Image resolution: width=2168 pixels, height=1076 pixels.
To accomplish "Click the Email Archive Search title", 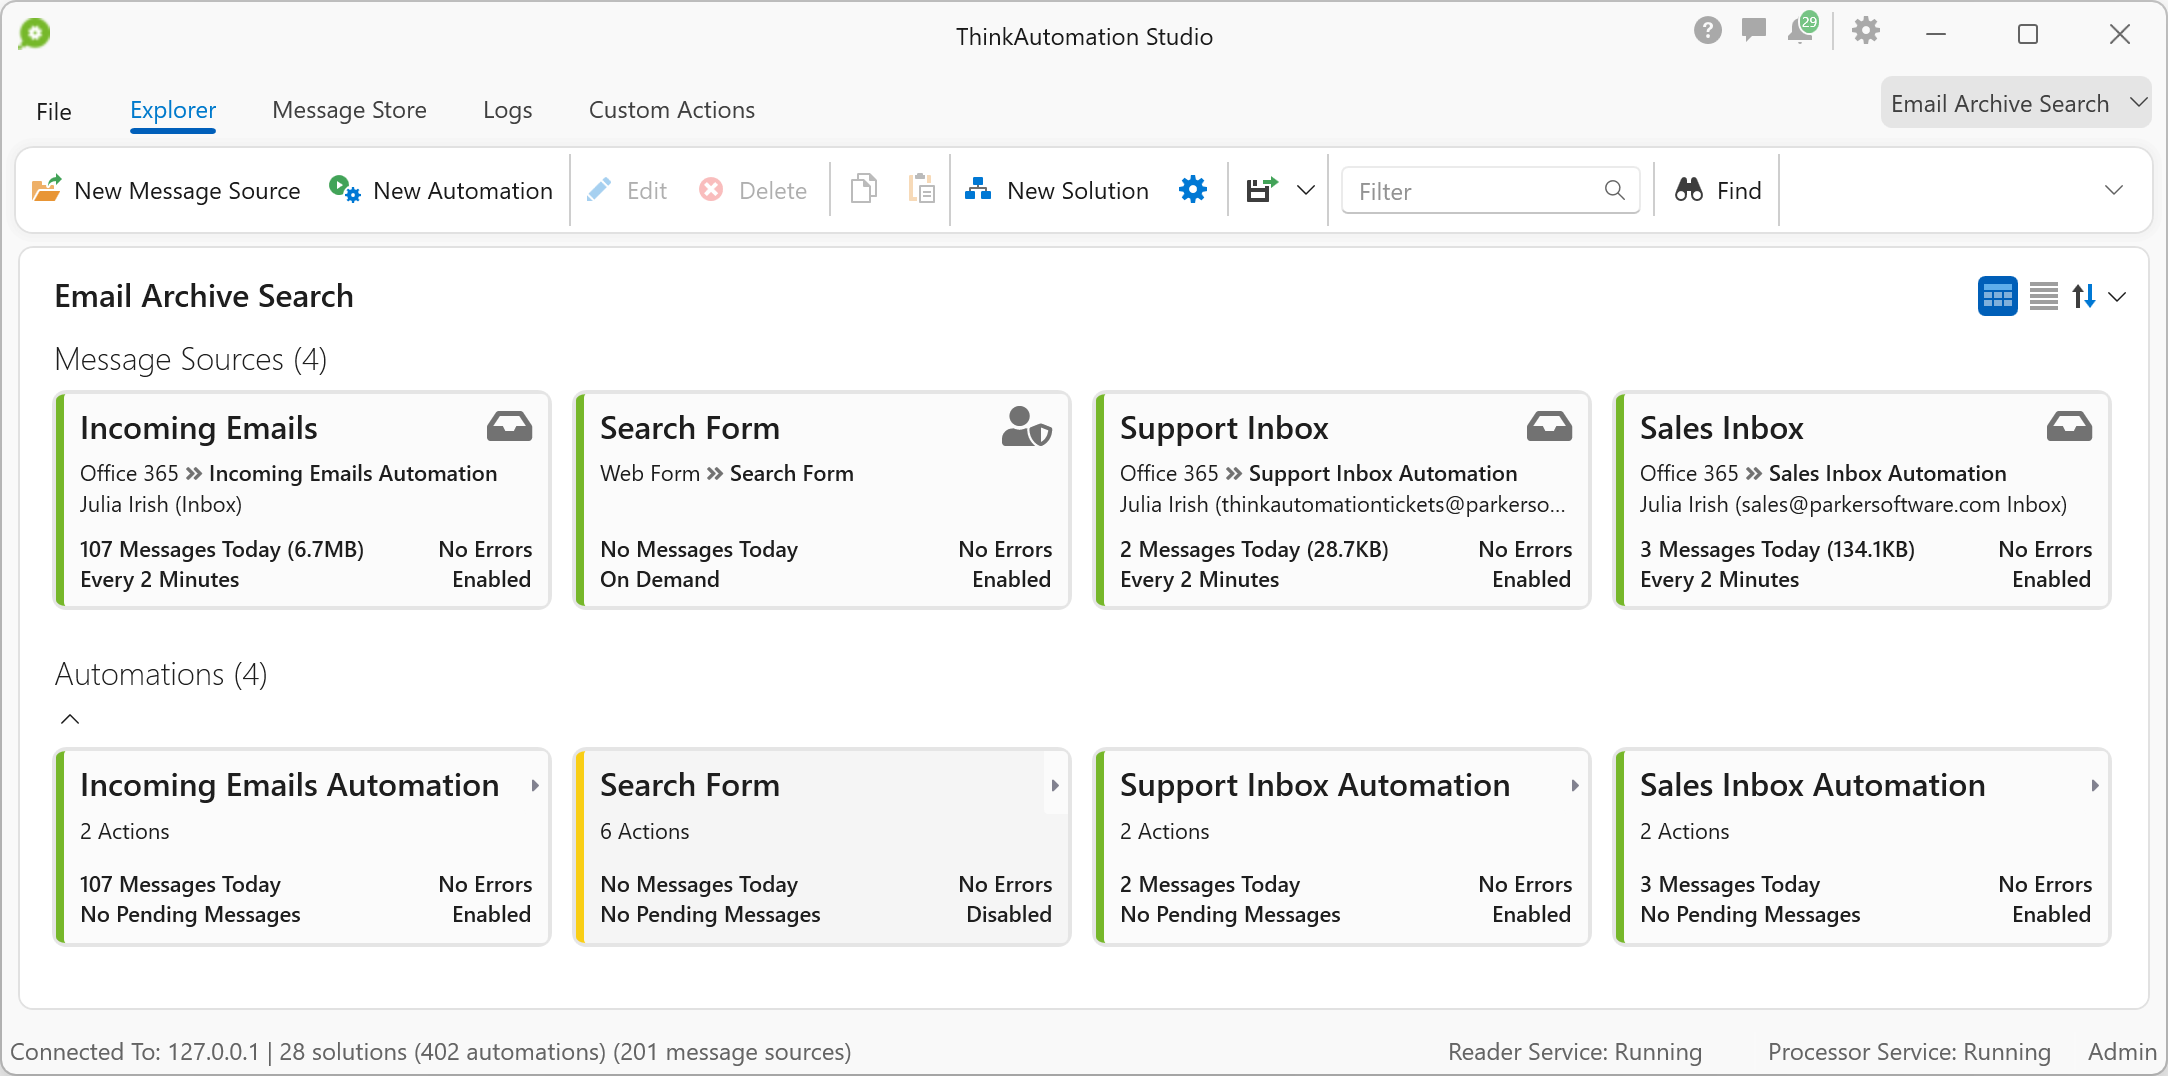I will point(204,296).
